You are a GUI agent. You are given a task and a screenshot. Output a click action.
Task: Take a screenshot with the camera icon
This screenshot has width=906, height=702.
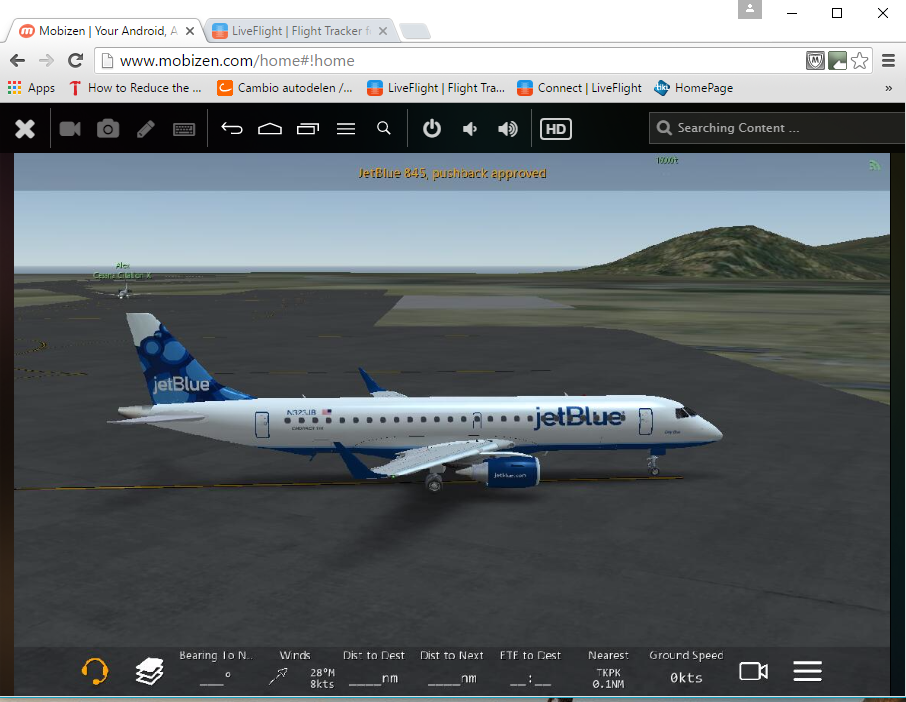pos(108,128)
